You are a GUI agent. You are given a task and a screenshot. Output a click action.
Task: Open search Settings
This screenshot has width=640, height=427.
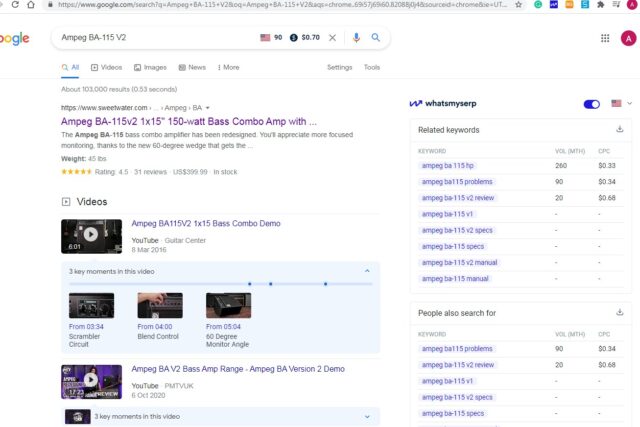coord(340,67)
